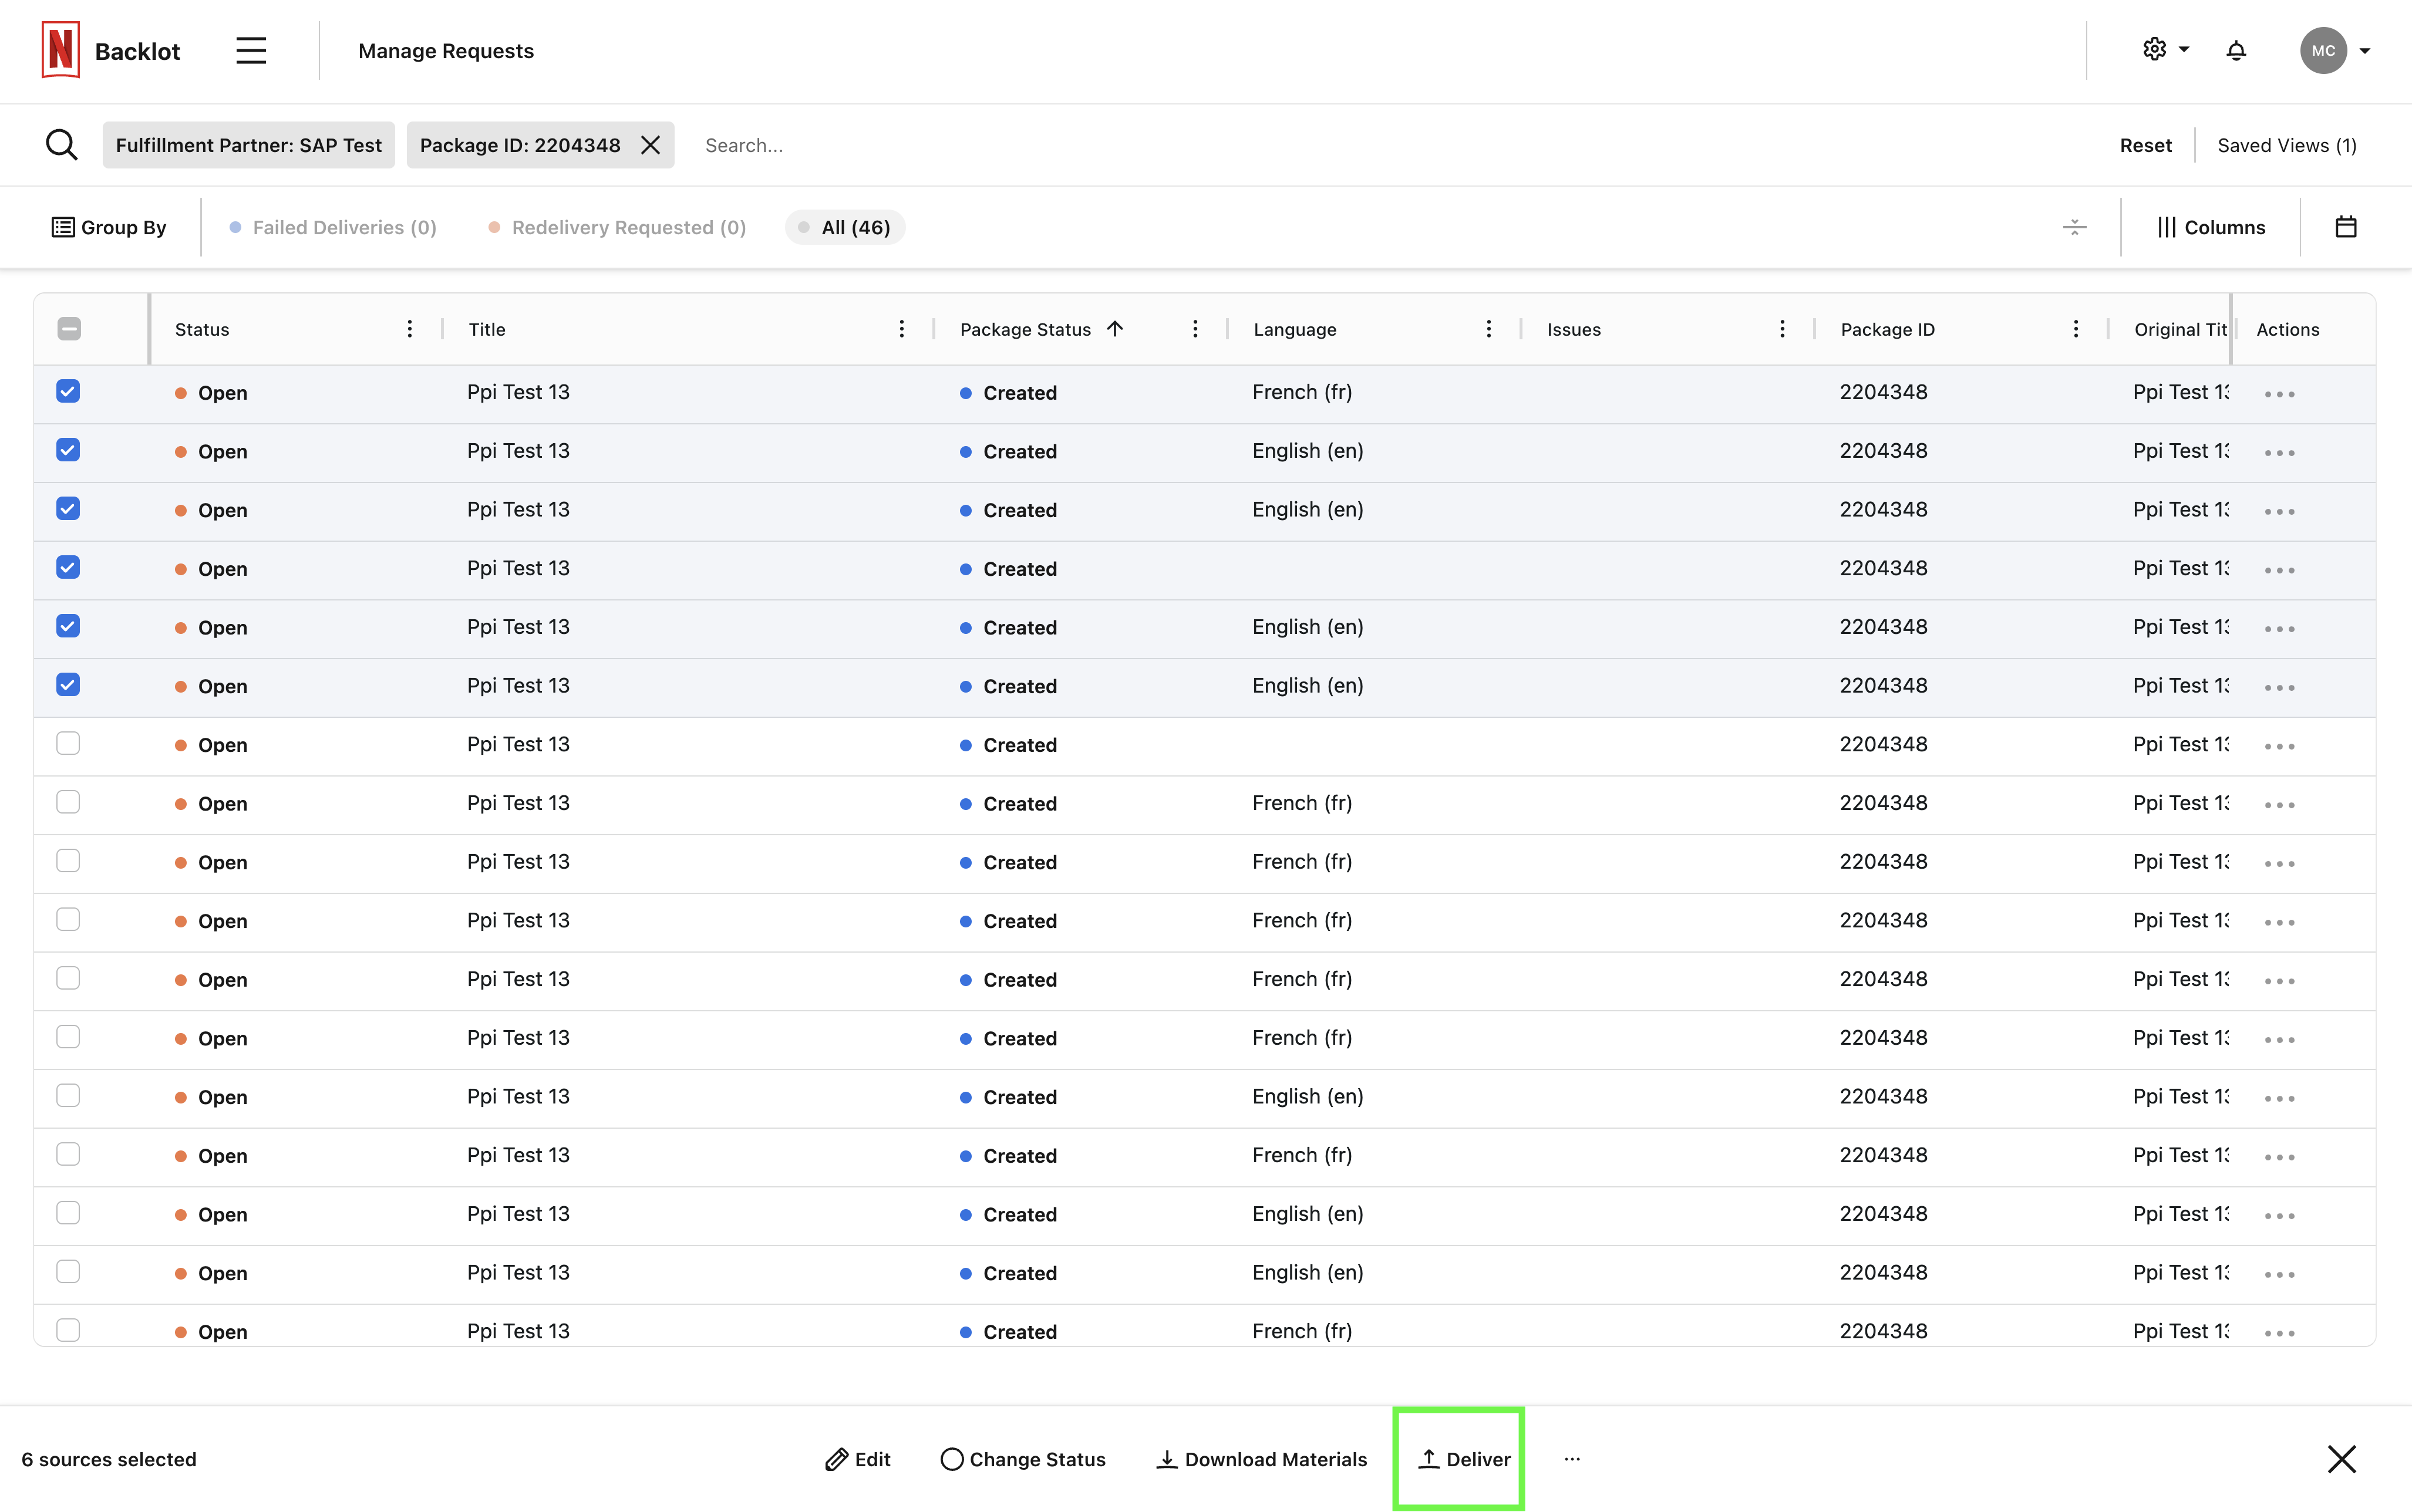Click Reset to clear filters
Screen dimensions: 2412x1512
[2145, 145]
